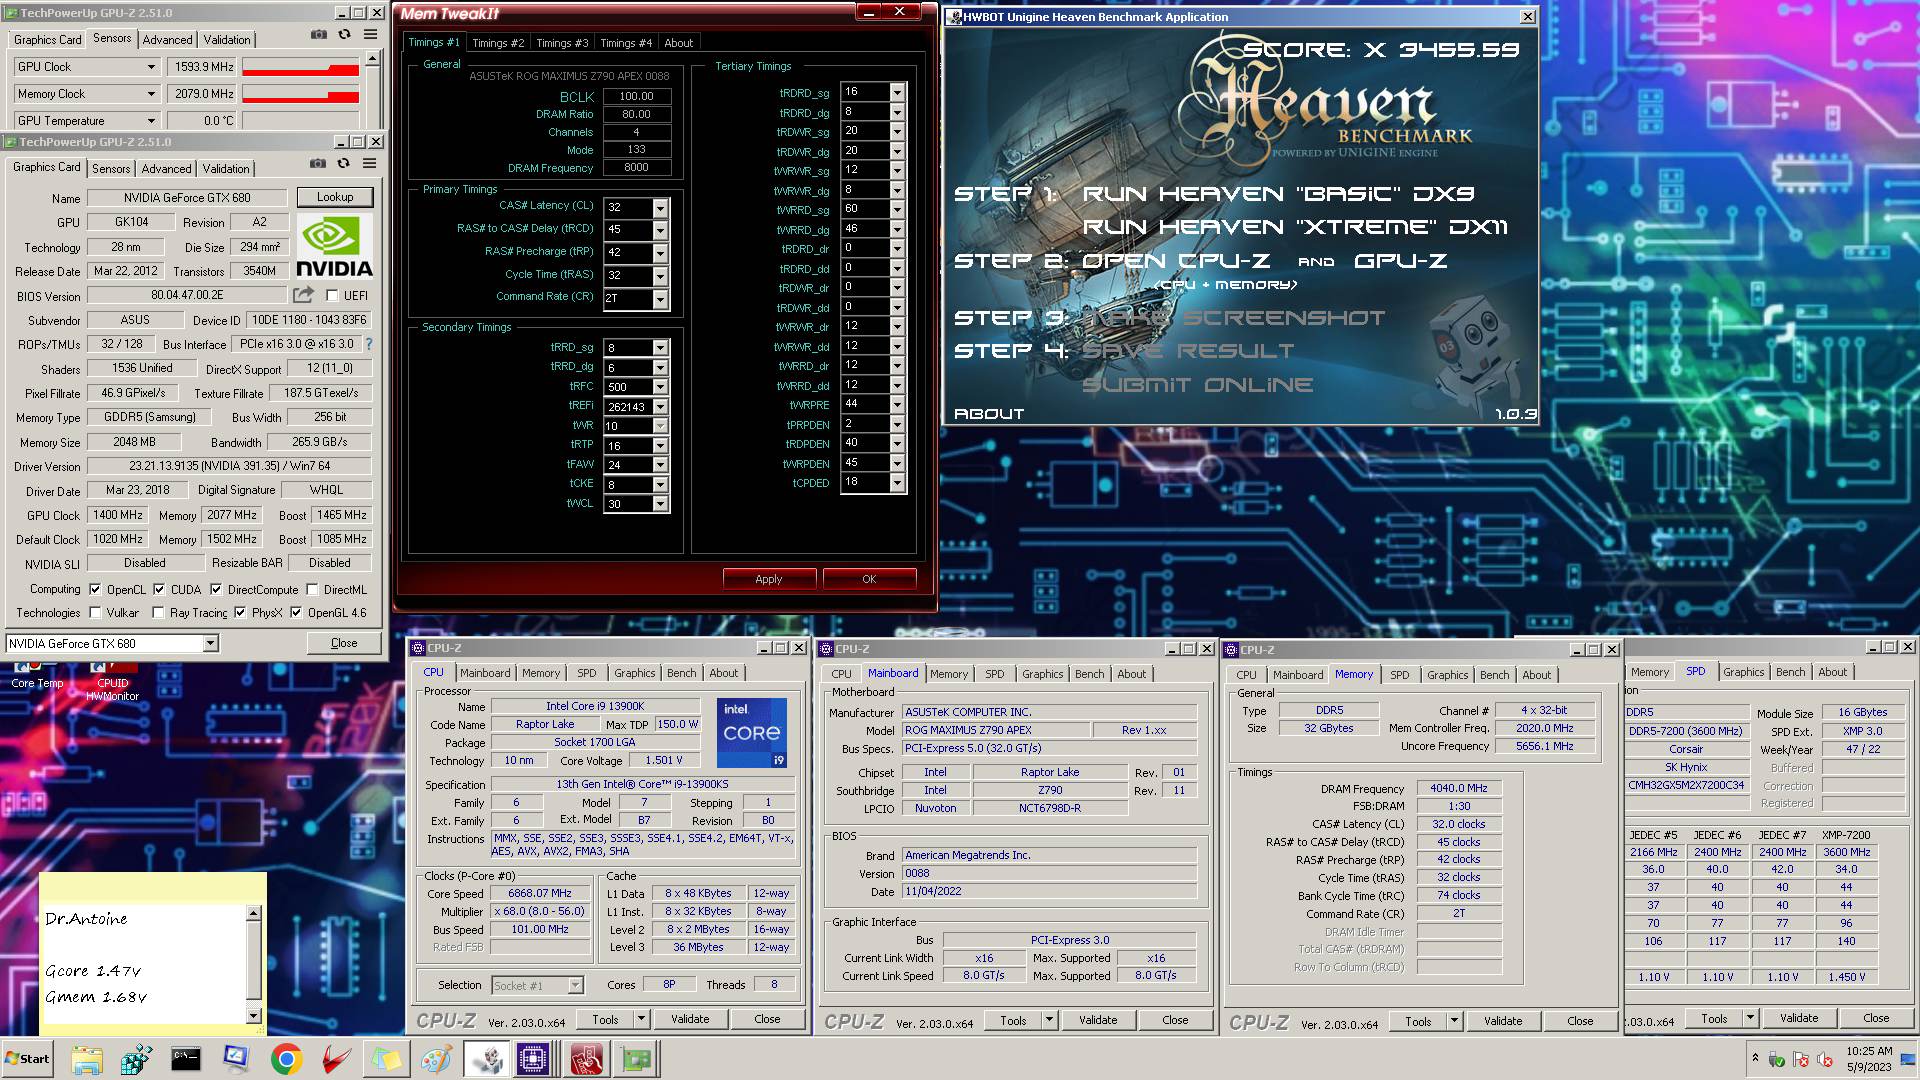The image size is (1920, 1080).
Task: Open the NVIDIA GeForce GTX 680 selector dropdown
Action: [x=211, y=644]
